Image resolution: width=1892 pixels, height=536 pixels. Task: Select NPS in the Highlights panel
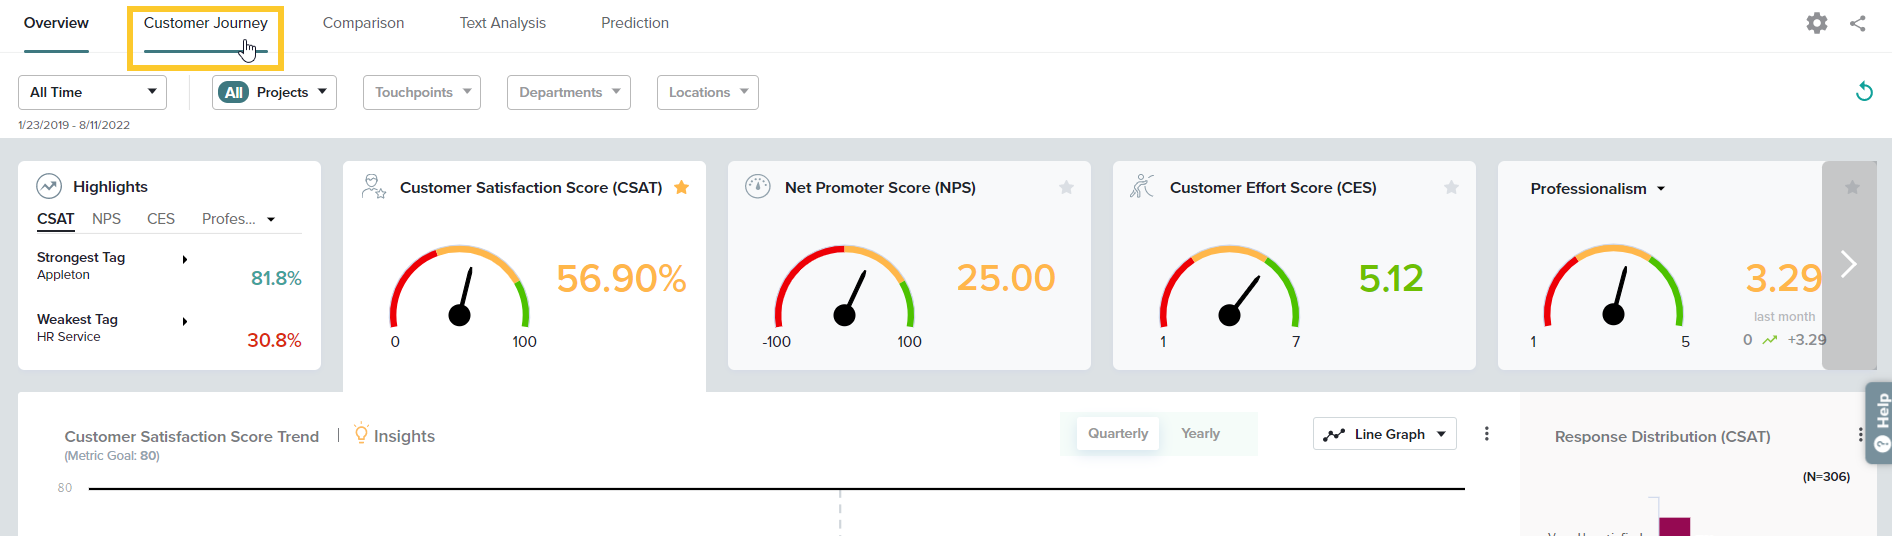coord(106,219)
